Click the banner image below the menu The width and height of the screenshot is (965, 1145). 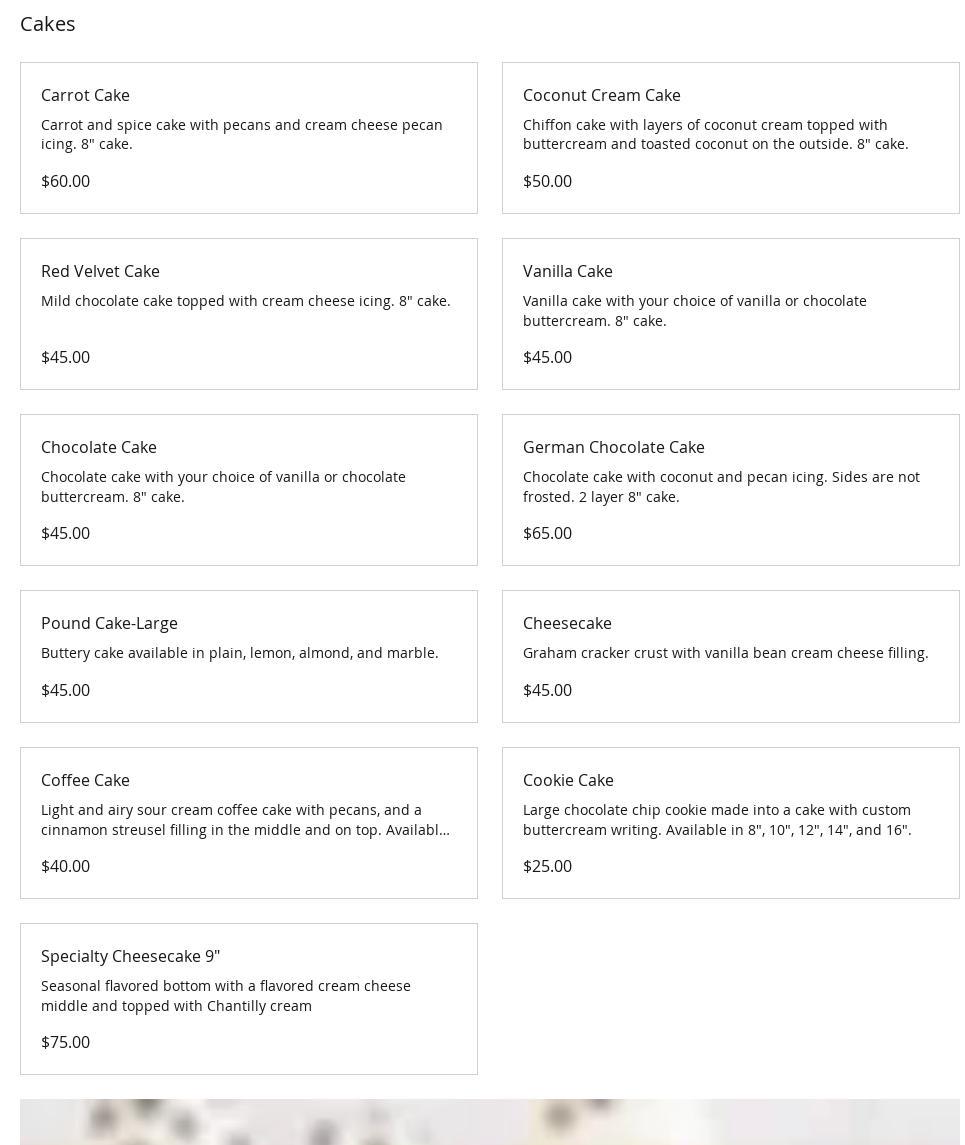click(x=490, y=1122)
